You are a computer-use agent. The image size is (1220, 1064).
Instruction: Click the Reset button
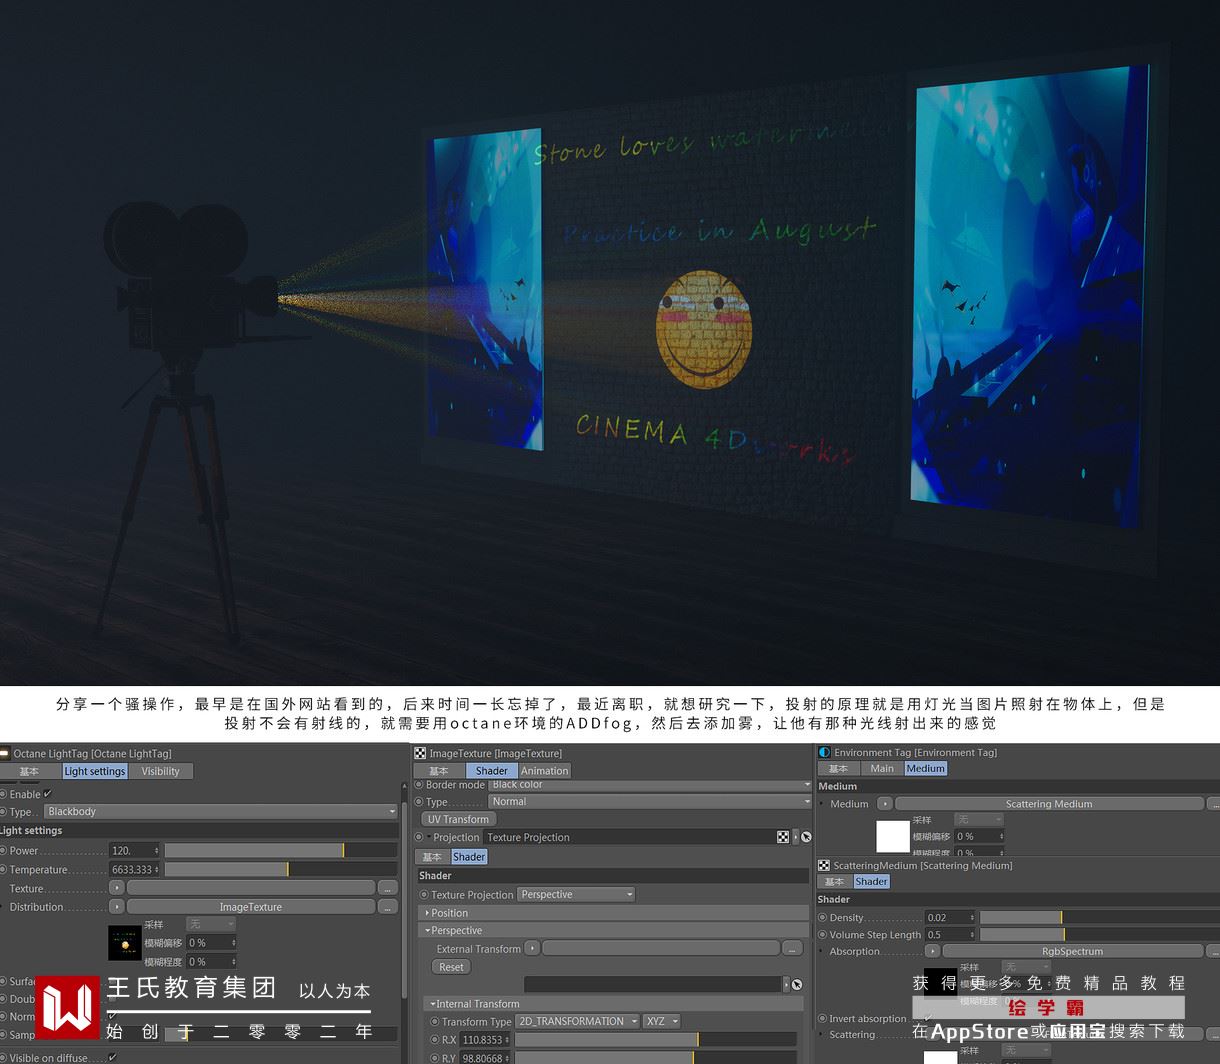(452, 967)
